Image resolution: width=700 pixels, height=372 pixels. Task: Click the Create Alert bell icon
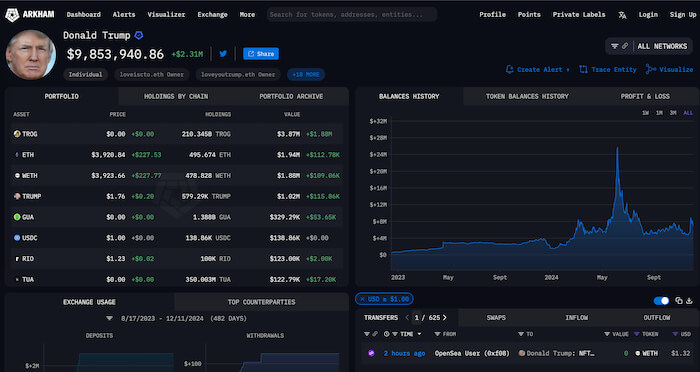(509, 69)
